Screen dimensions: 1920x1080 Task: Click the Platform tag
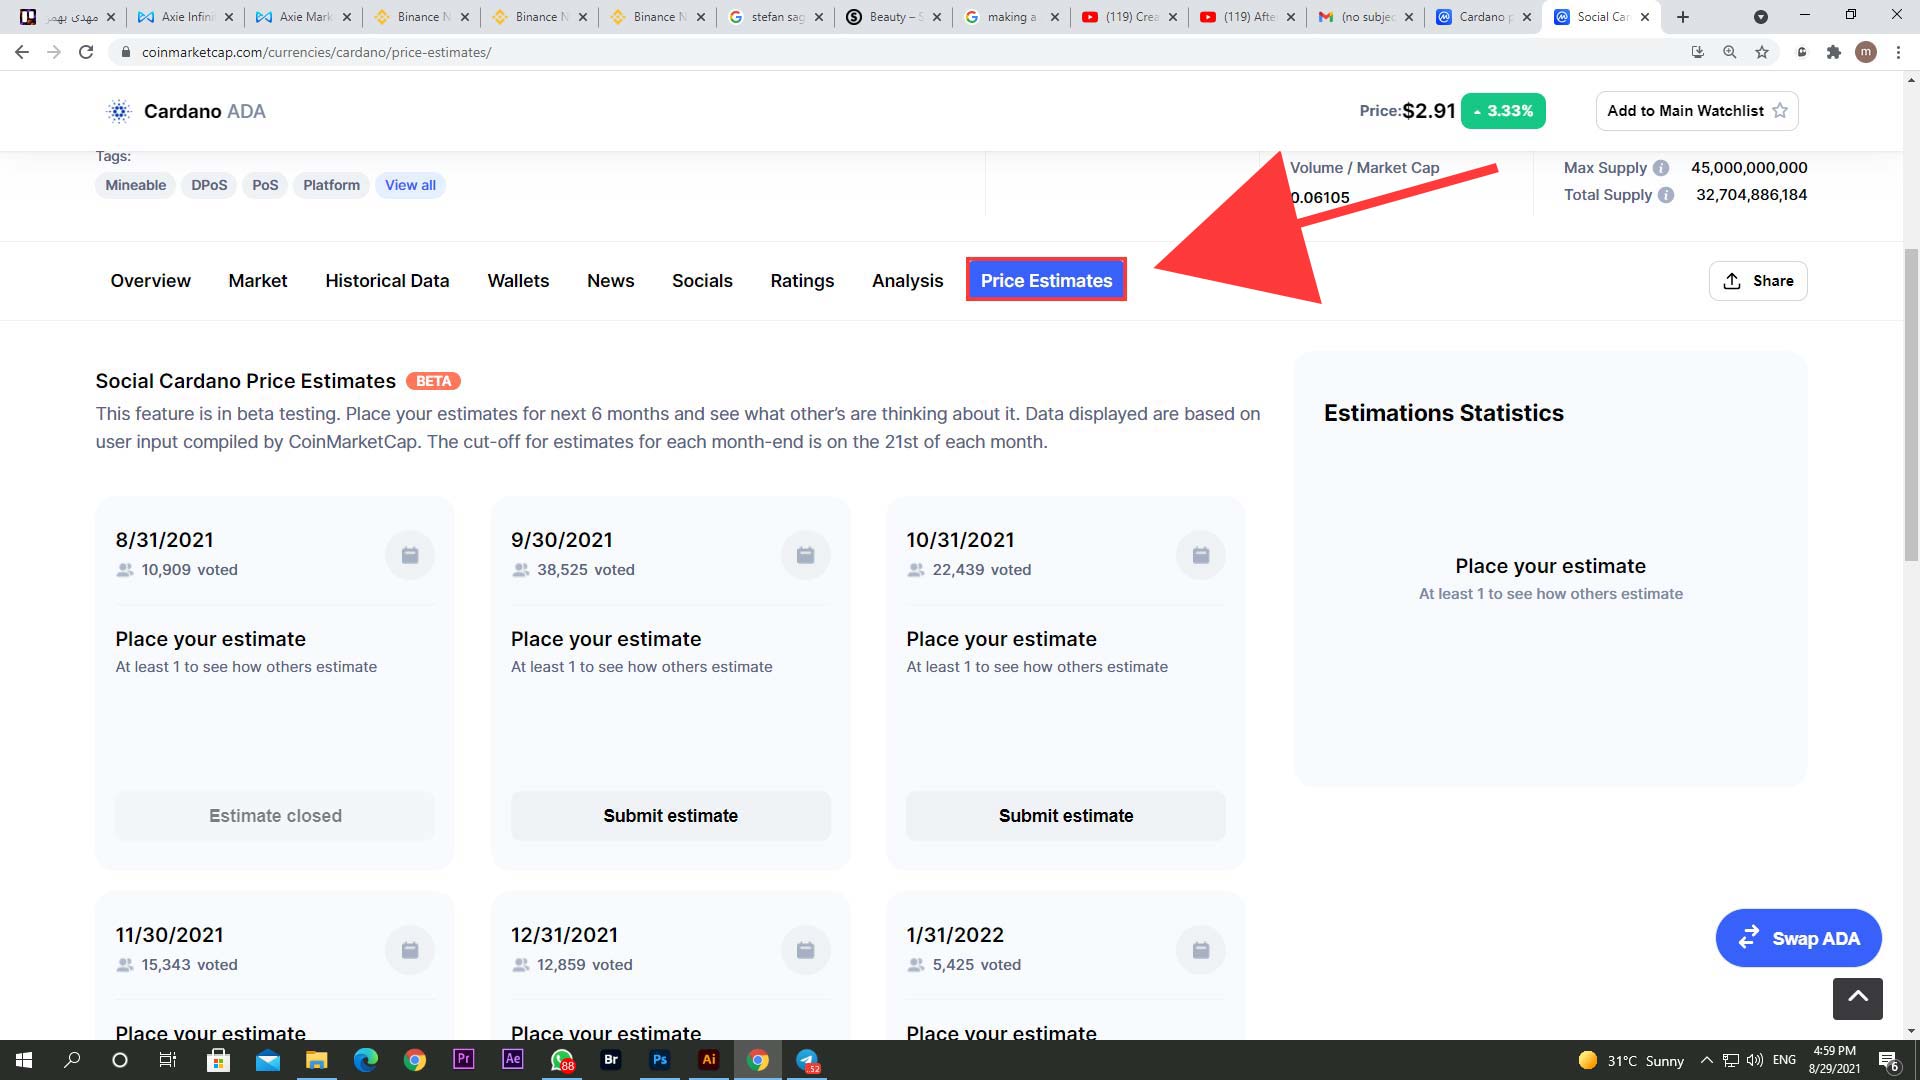[x=331, y=185]
